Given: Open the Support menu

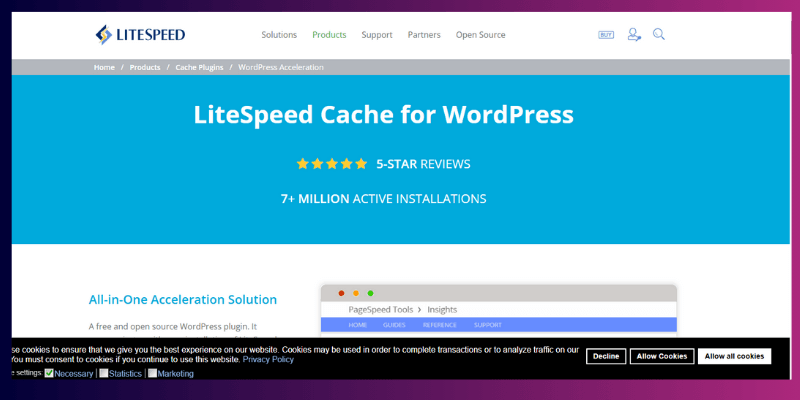Looking at the screenshot, I should coord(377,35).
